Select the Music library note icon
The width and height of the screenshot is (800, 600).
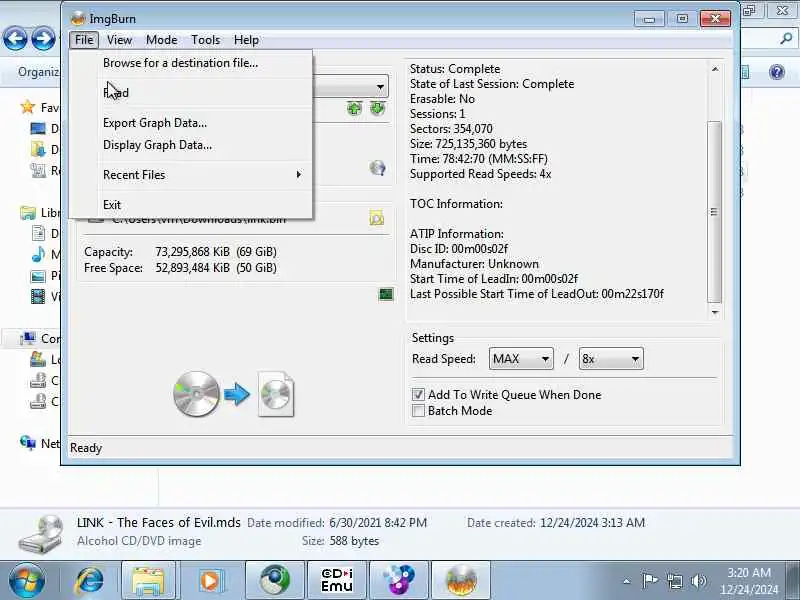[38, 254]
